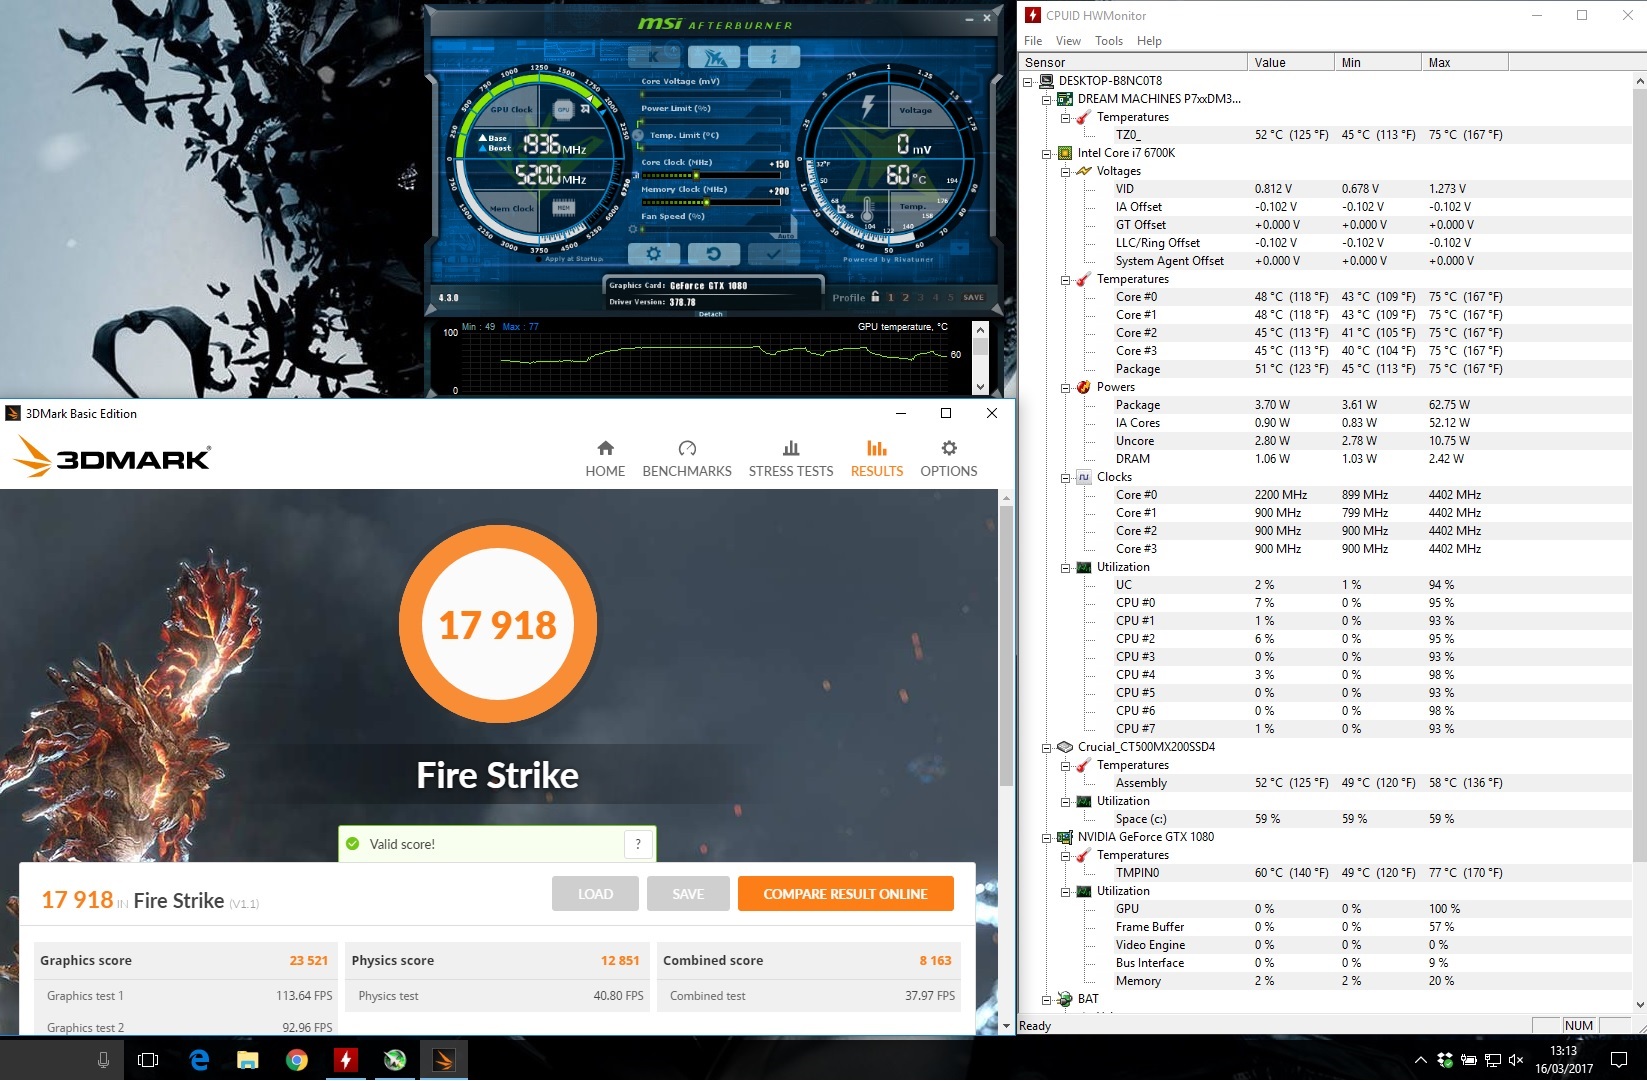The image size is (1647, 1081).
Task: Open 3DMark STRESS TESTS tab
Action: pos(791,459)
